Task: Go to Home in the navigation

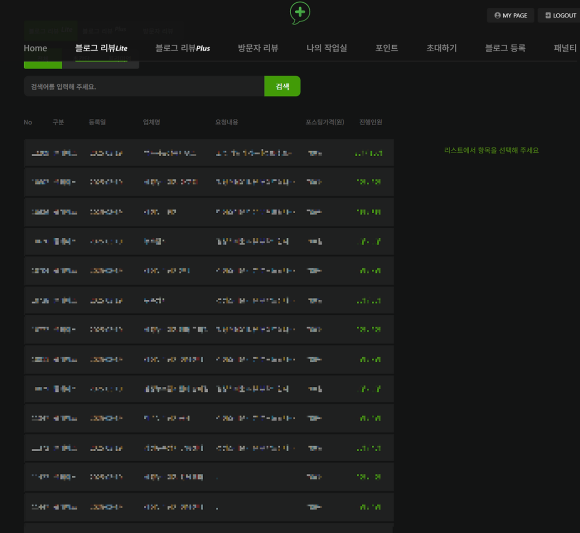Action: (35, 48)
